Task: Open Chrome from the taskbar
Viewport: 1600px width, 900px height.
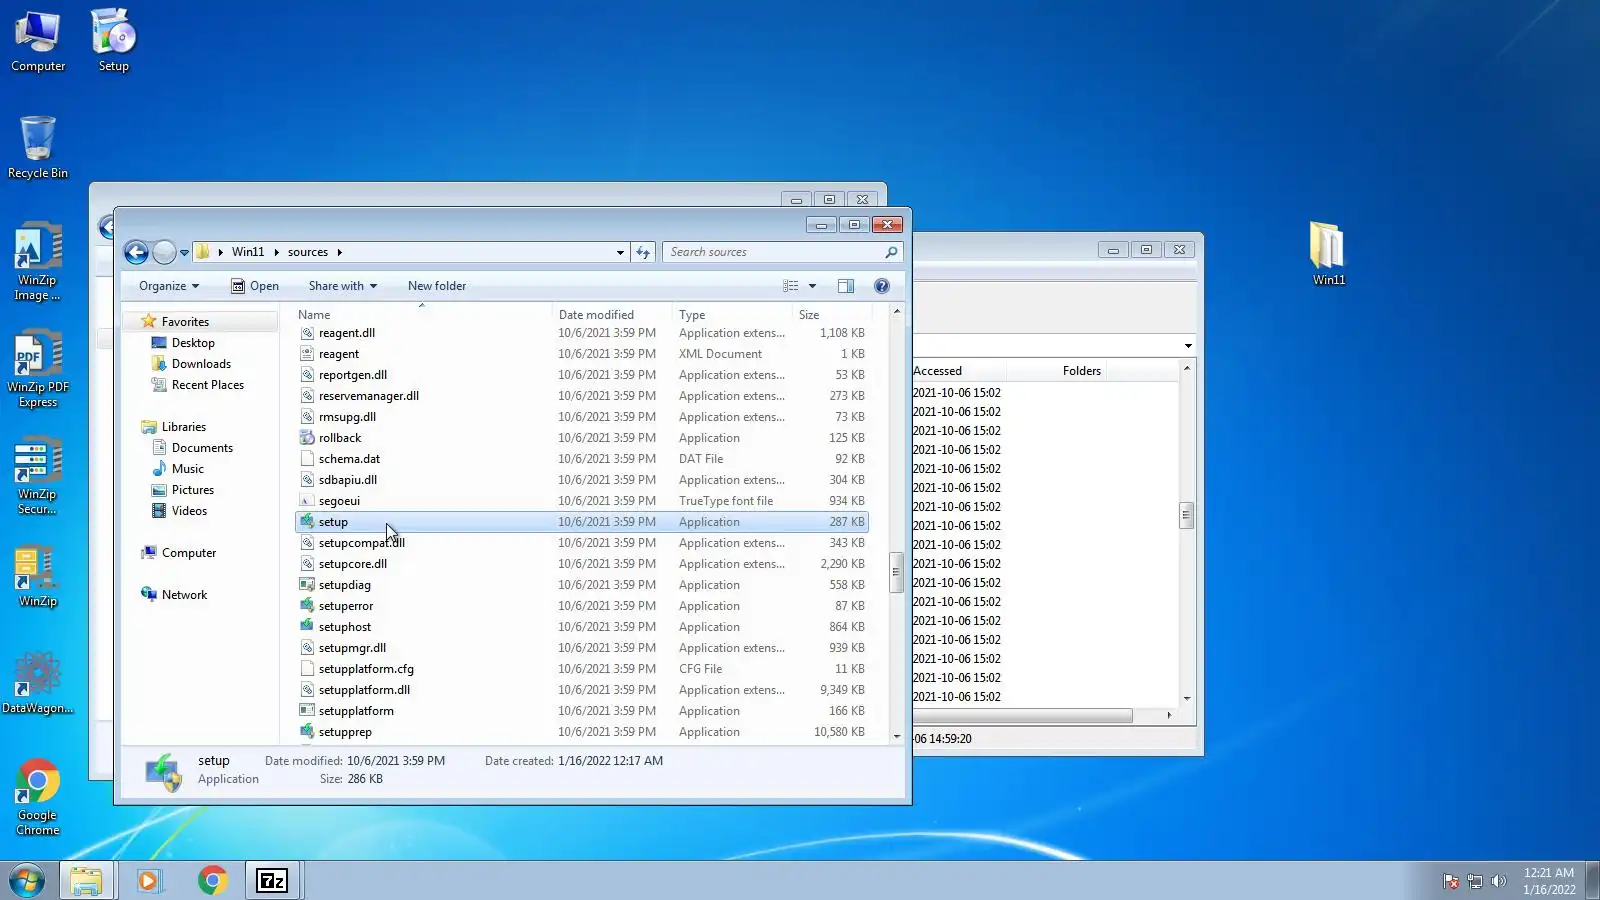Action: click(x=212, y=881)
